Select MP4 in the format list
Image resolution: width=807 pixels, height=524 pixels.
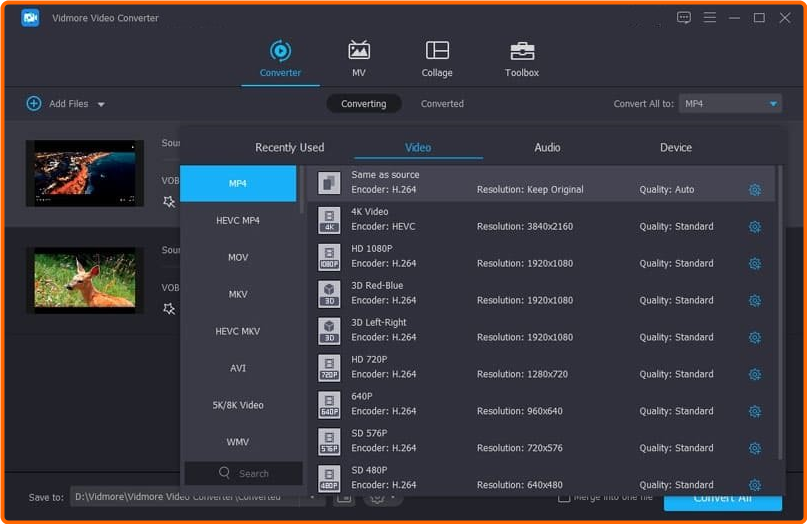point(238,183)
